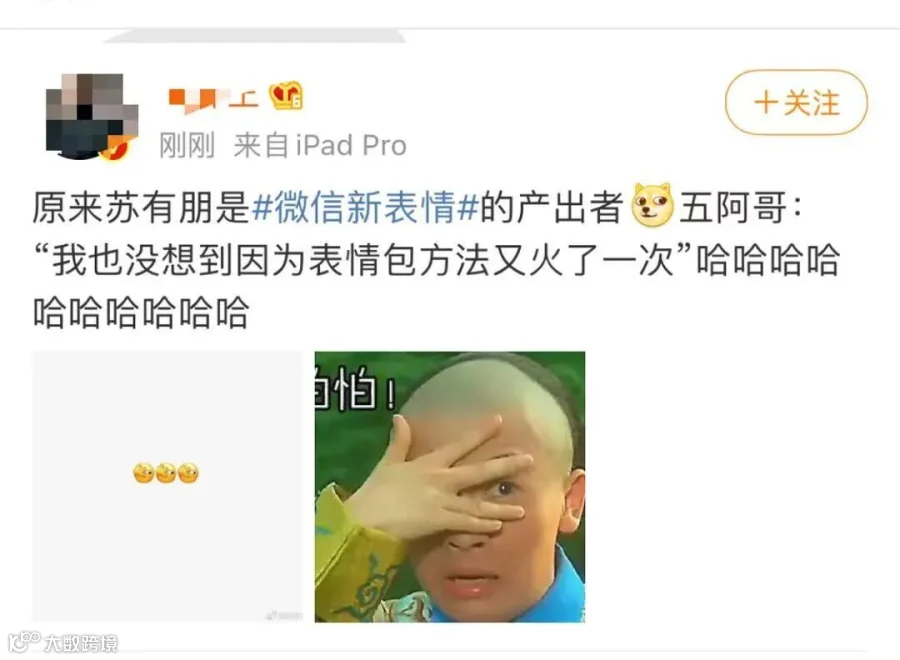Open the first image with three emojis

[x=167, y=486]
